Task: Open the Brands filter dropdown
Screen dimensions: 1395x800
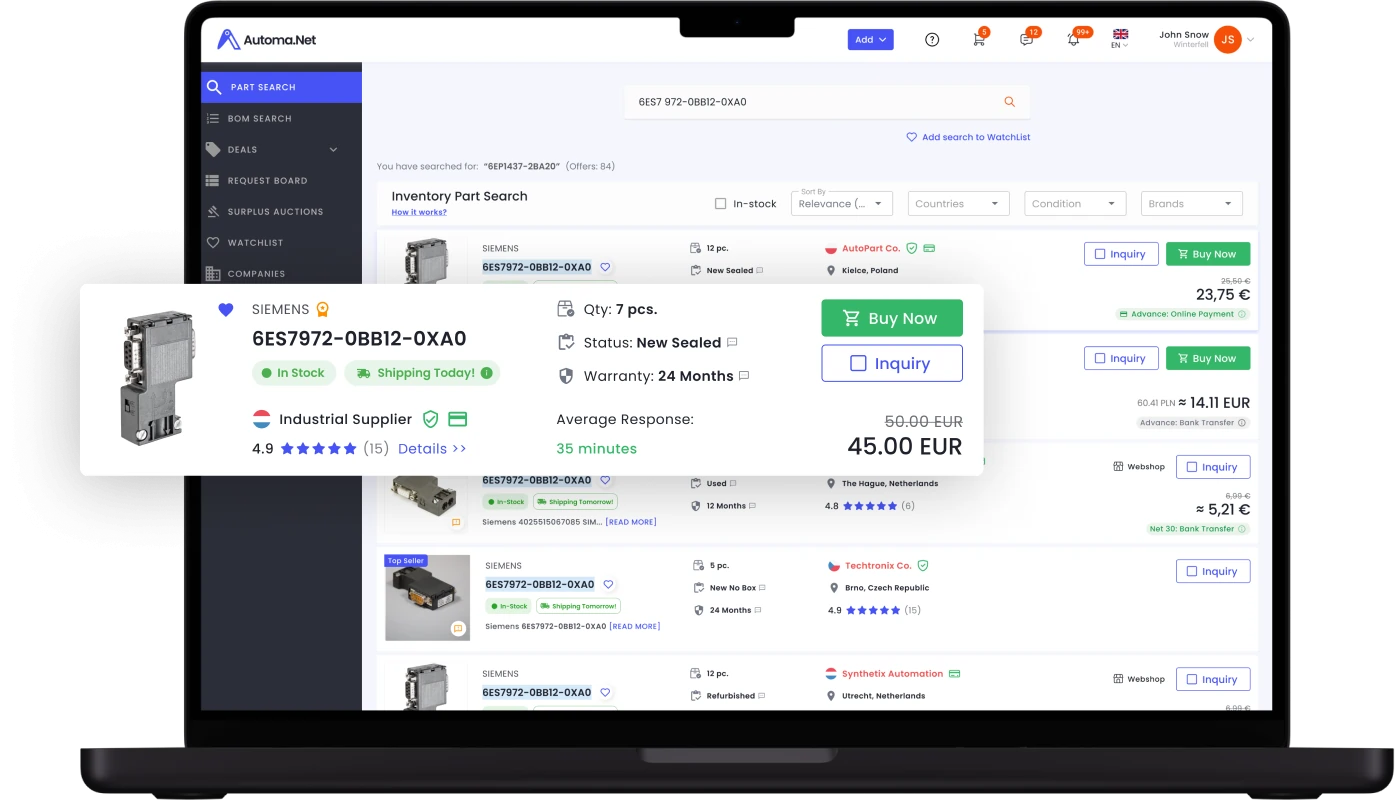Action: point(1192,203)
